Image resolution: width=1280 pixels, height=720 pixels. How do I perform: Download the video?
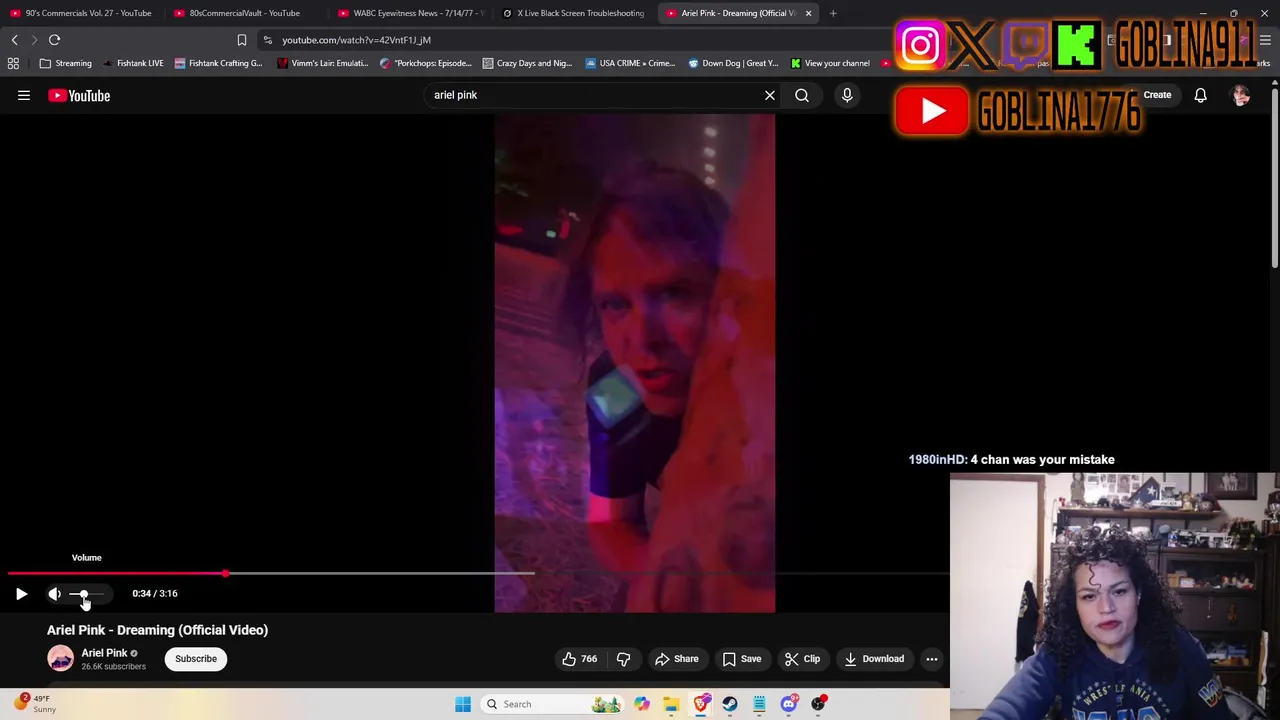(x=874, y=659)
